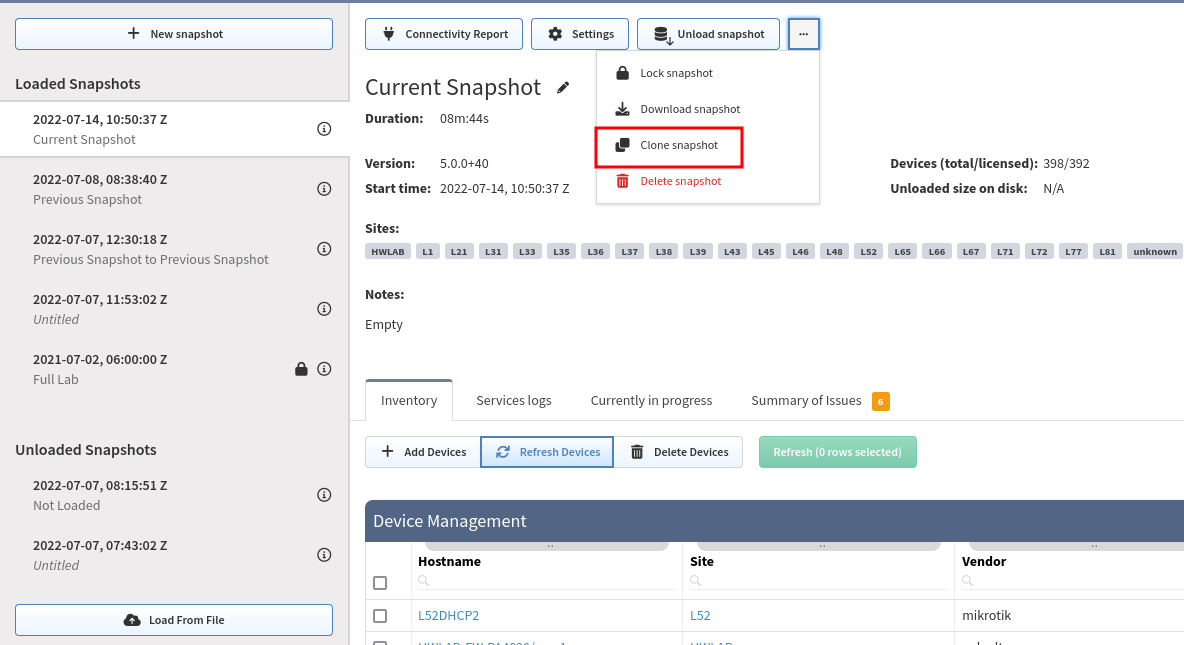The height and width of the screenshot is (645, 1184).
Task: Select the Not Loaded unloaded snapshot
Action: [x=174, y=495]
